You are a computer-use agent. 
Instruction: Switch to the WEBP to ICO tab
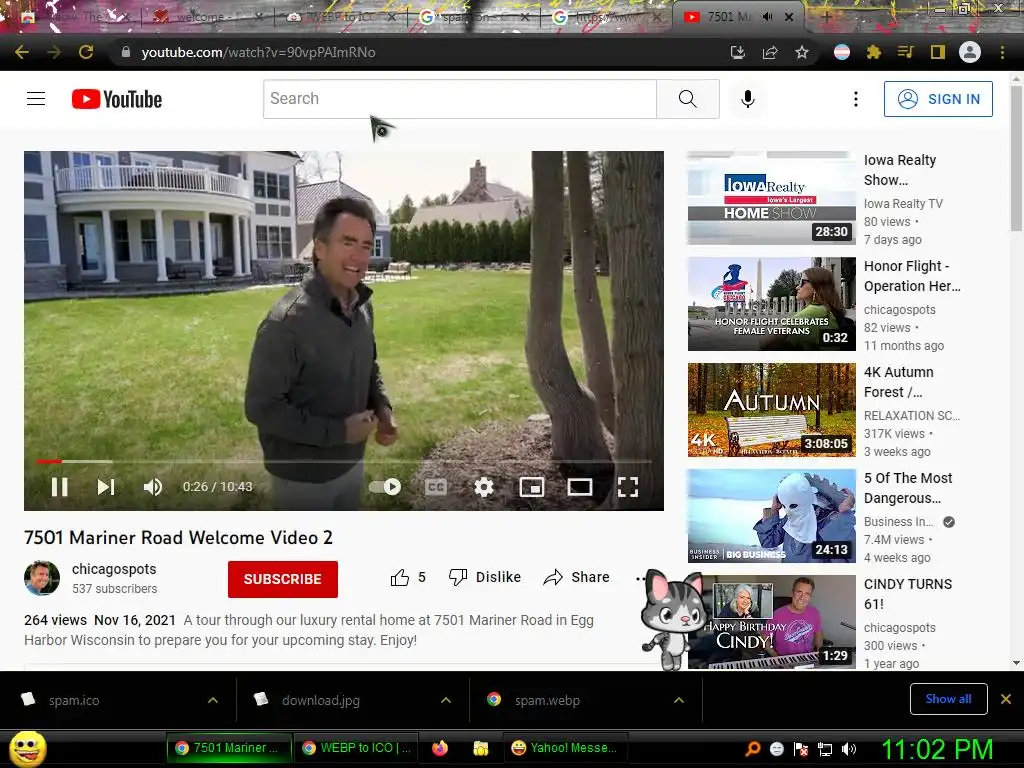pos(341,17)
